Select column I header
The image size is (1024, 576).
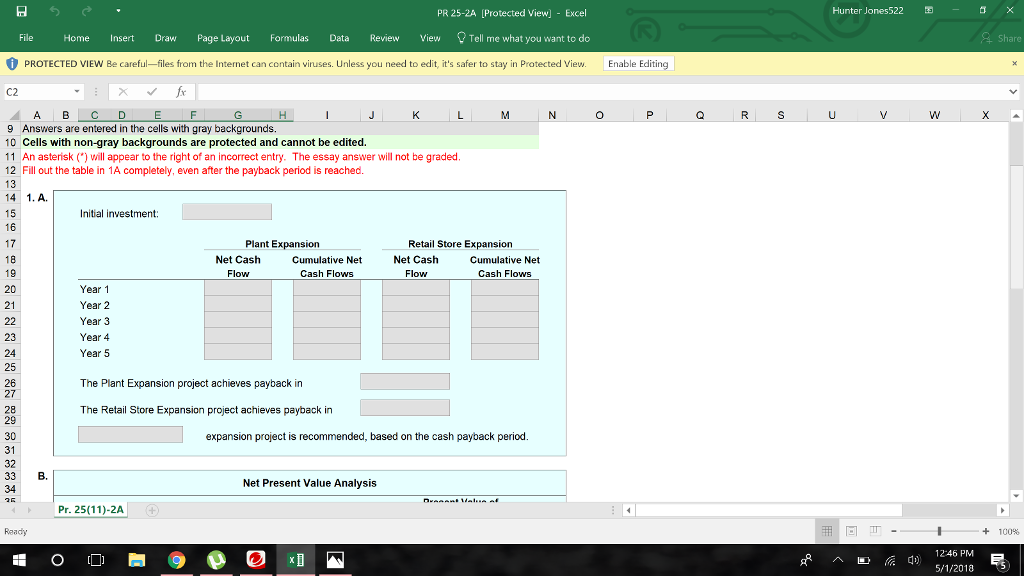click(x=327, y=115)
